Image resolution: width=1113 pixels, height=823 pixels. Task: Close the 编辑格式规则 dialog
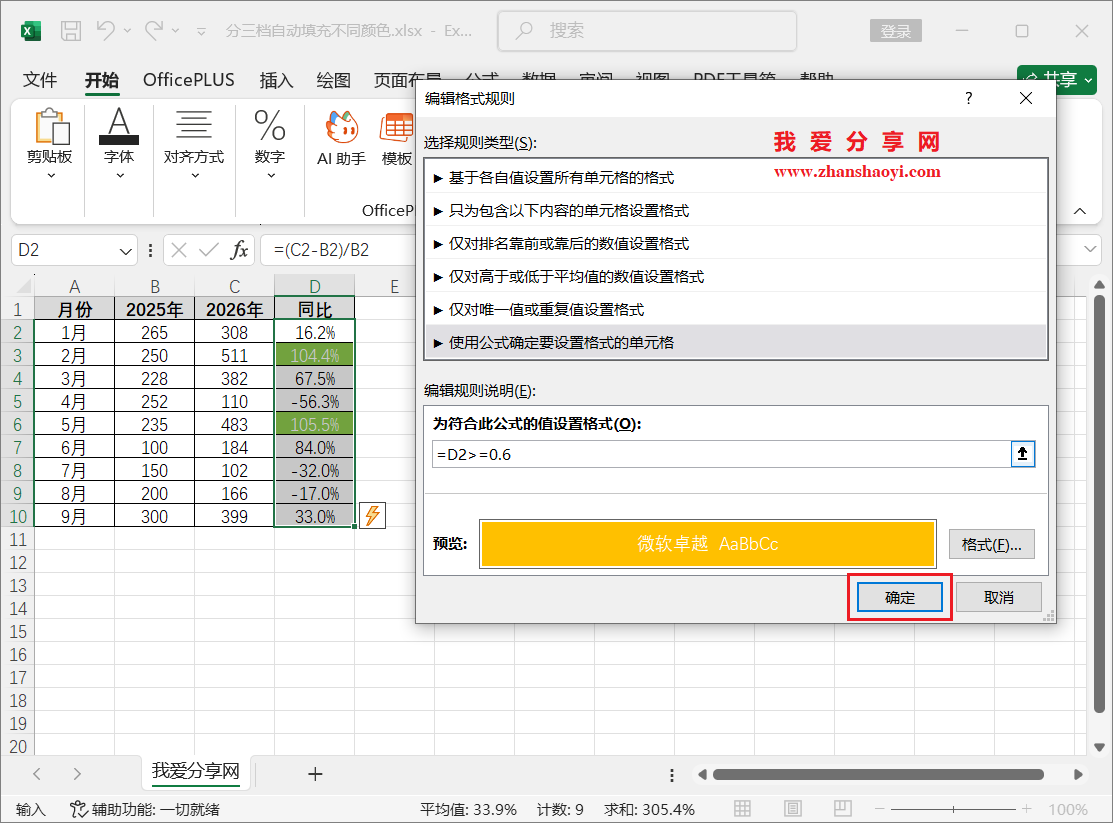pos(1026,98)
